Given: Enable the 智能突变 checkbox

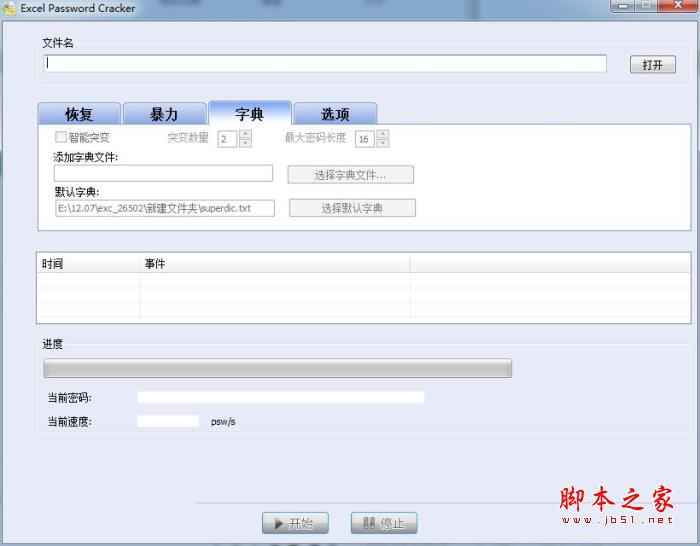Looking at the screenshot, I should point(61,137).
